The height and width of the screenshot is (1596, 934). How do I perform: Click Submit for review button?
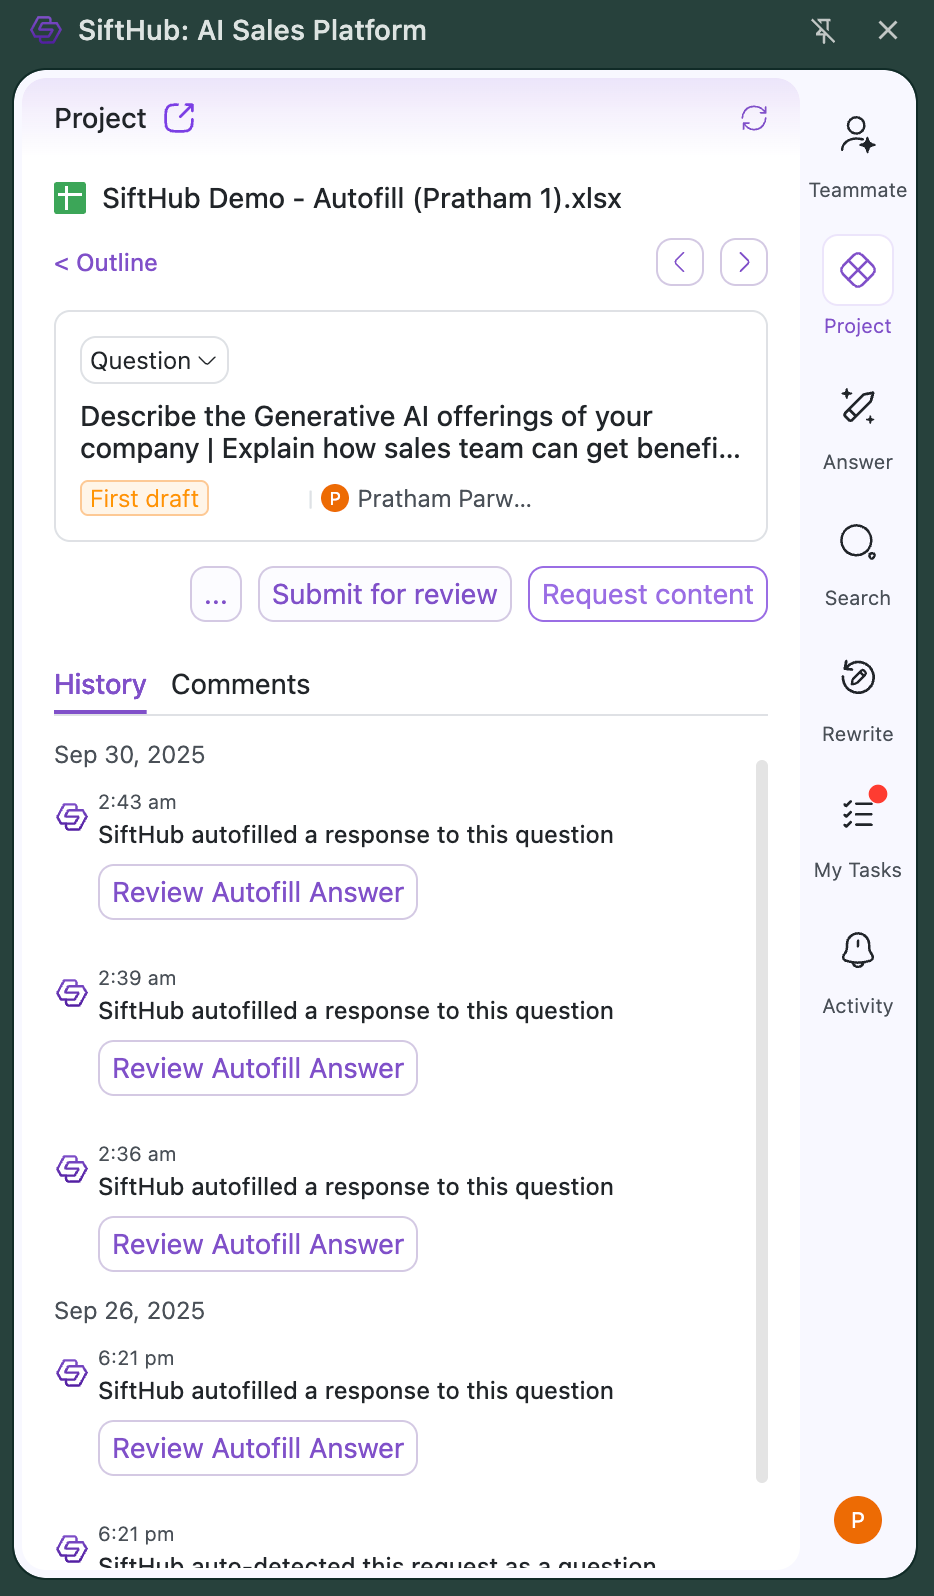click(x=385, y=595)
